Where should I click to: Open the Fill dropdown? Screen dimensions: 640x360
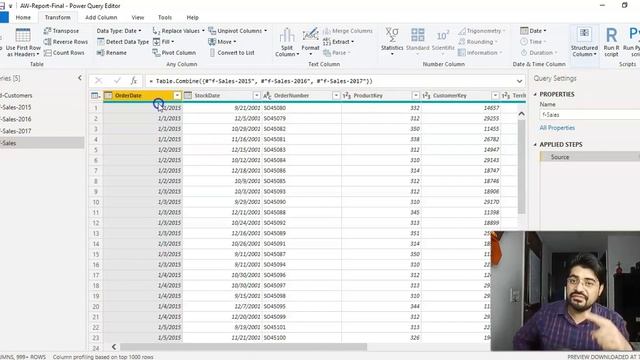pos(163,42)
